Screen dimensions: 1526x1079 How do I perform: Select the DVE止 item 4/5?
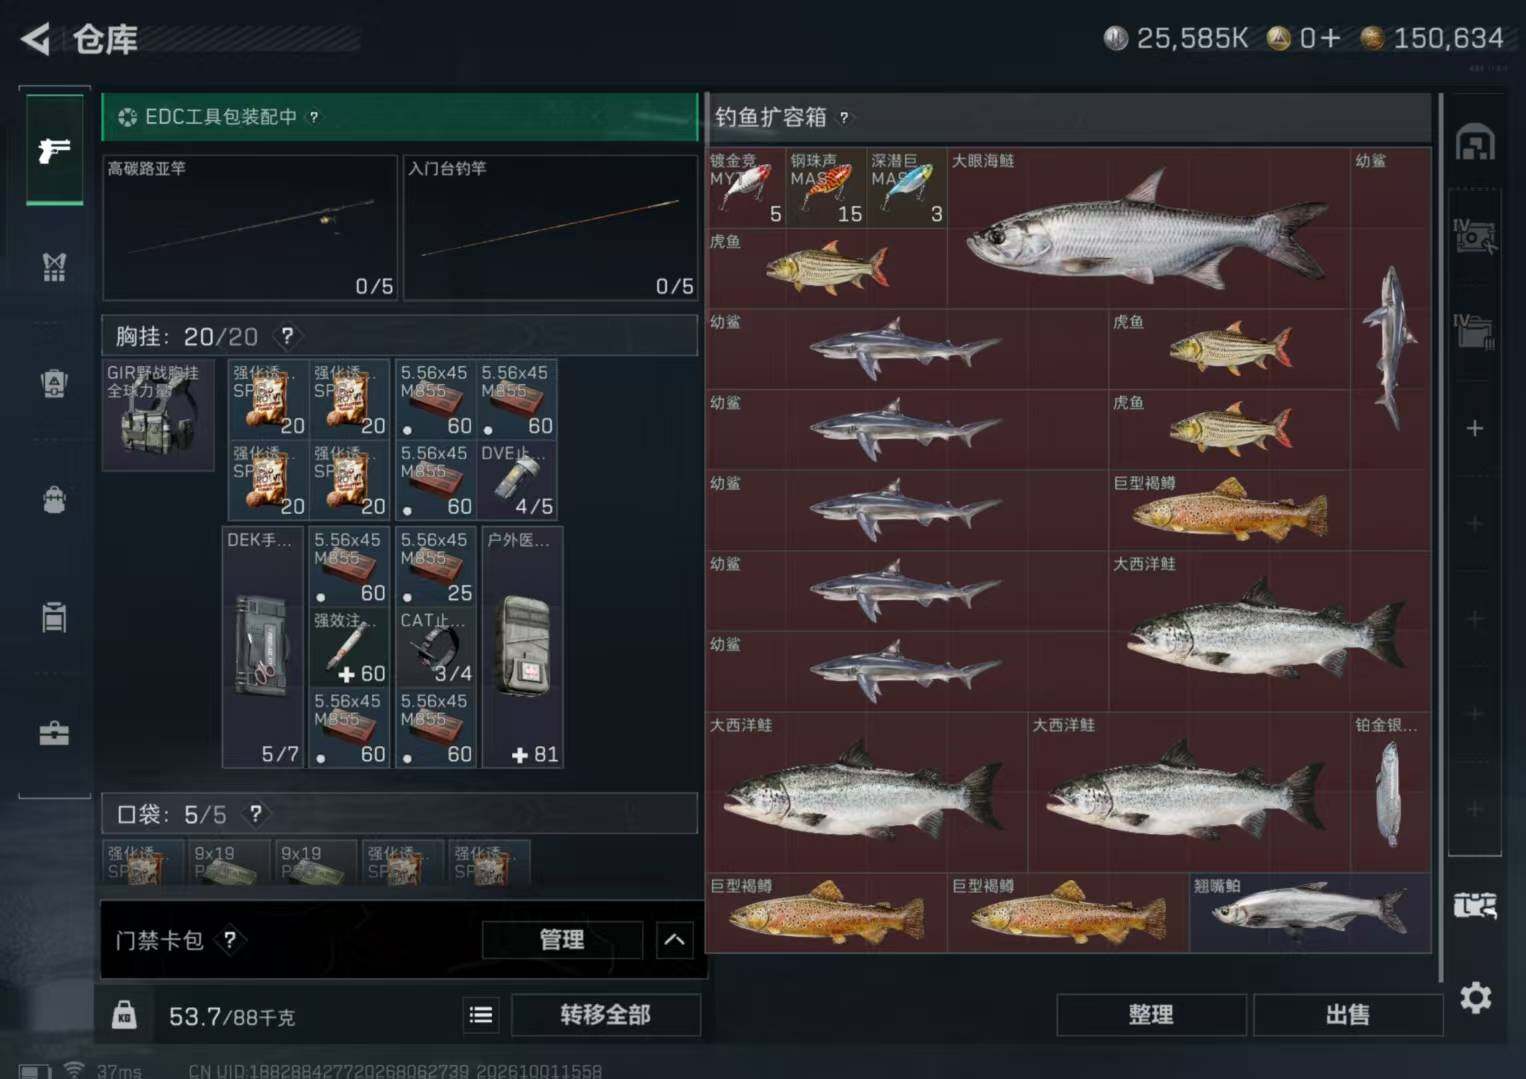pos(517,480)
